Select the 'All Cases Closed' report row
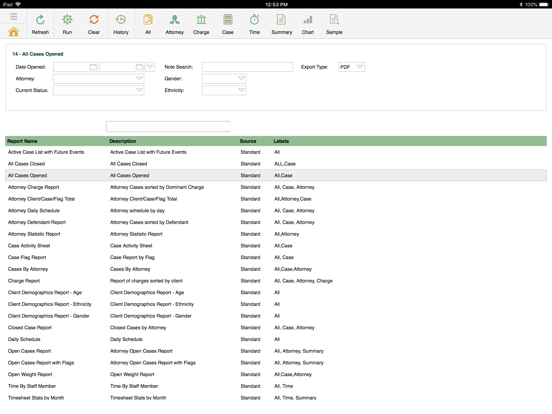This screenshot has height=414, width=552. pyautogui.click(x=276, y=164)
